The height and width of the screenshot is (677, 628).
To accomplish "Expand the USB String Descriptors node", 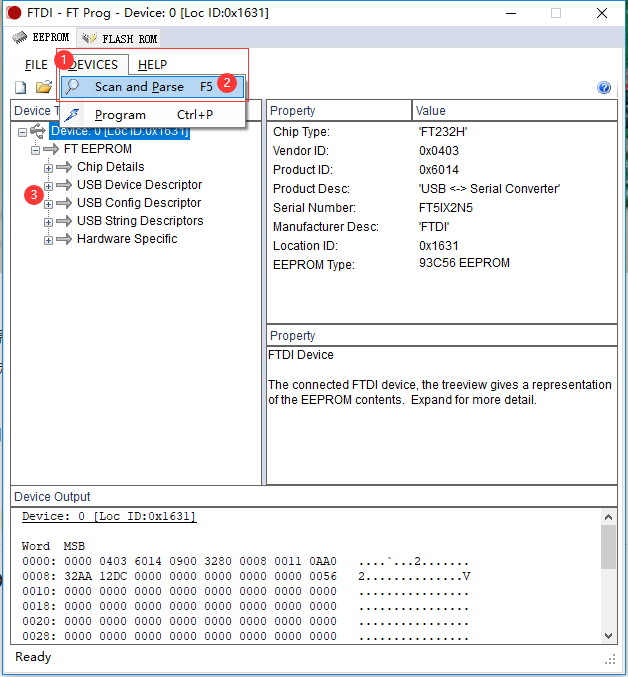I will click(48, 222).
